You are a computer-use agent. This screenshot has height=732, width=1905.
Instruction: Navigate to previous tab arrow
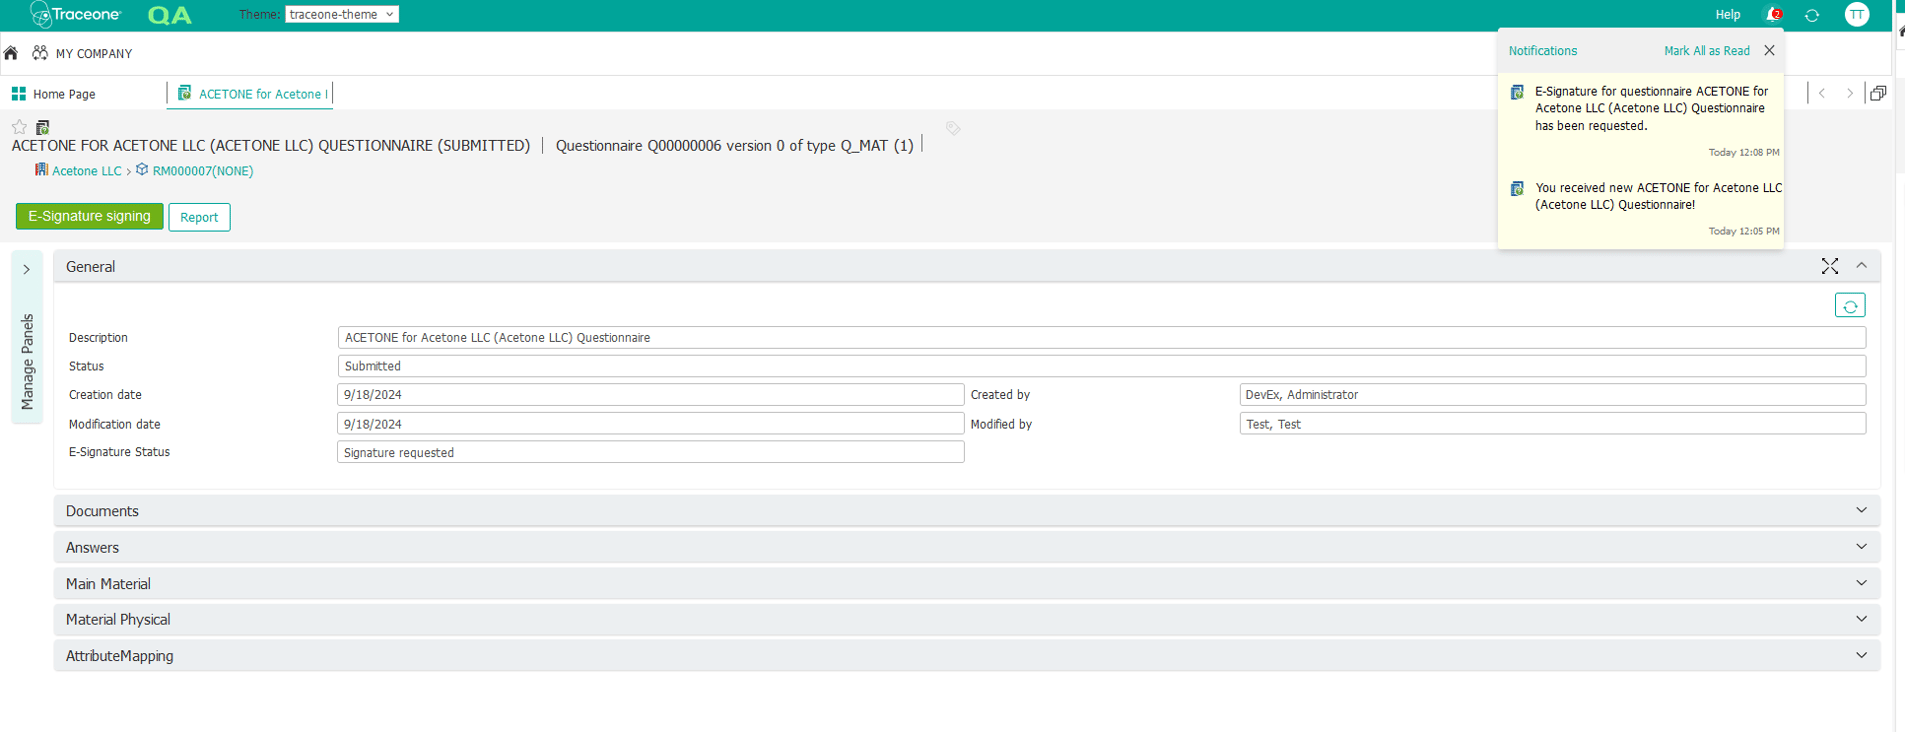[1822, 93]
